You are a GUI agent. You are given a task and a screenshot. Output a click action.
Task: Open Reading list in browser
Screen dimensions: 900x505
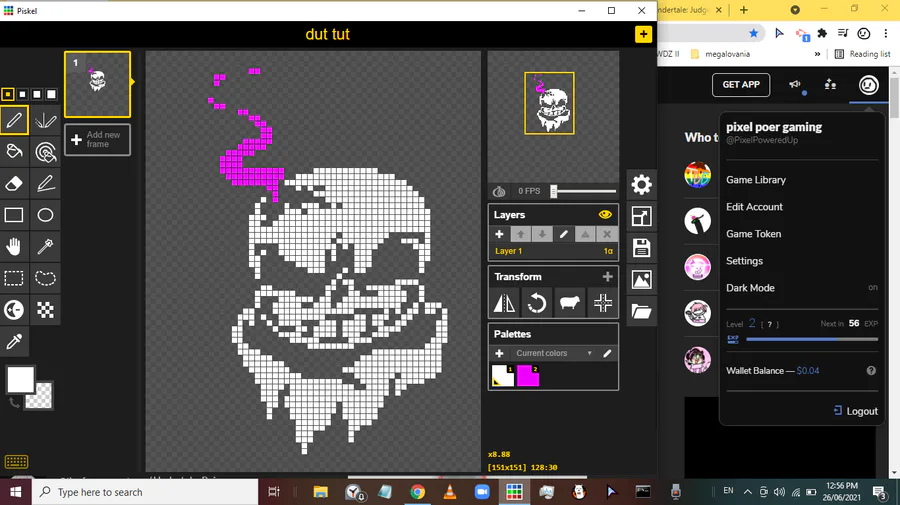tap(863, 54)
